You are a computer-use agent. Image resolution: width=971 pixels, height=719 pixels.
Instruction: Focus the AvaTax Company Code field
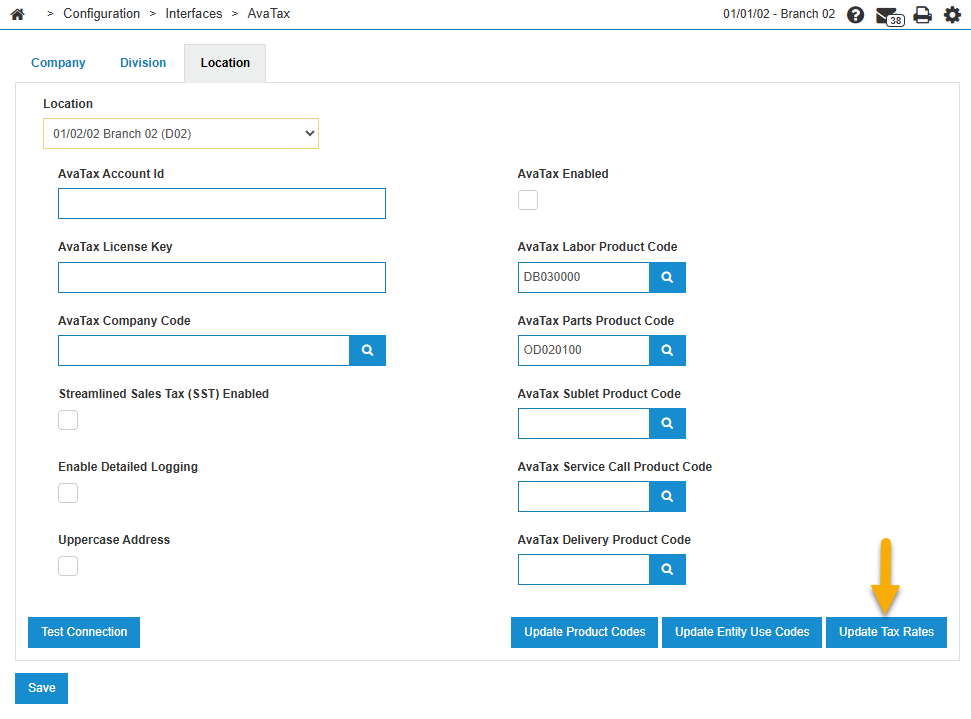pyautogui.click(x=204, y=351)
